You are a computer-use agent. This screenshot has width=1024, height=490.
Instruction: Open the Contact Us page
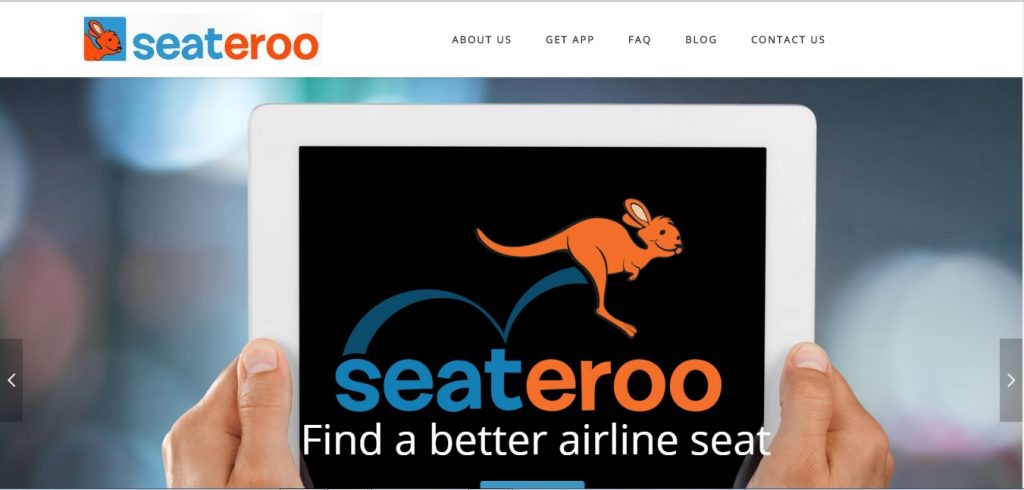[788, 40]
